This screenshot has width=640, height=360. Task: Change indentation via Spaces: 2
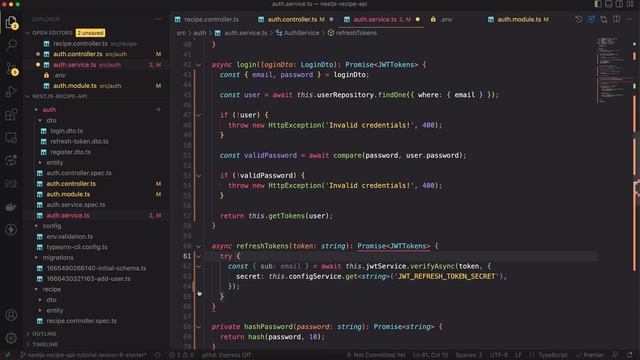(x=469, y=355)
